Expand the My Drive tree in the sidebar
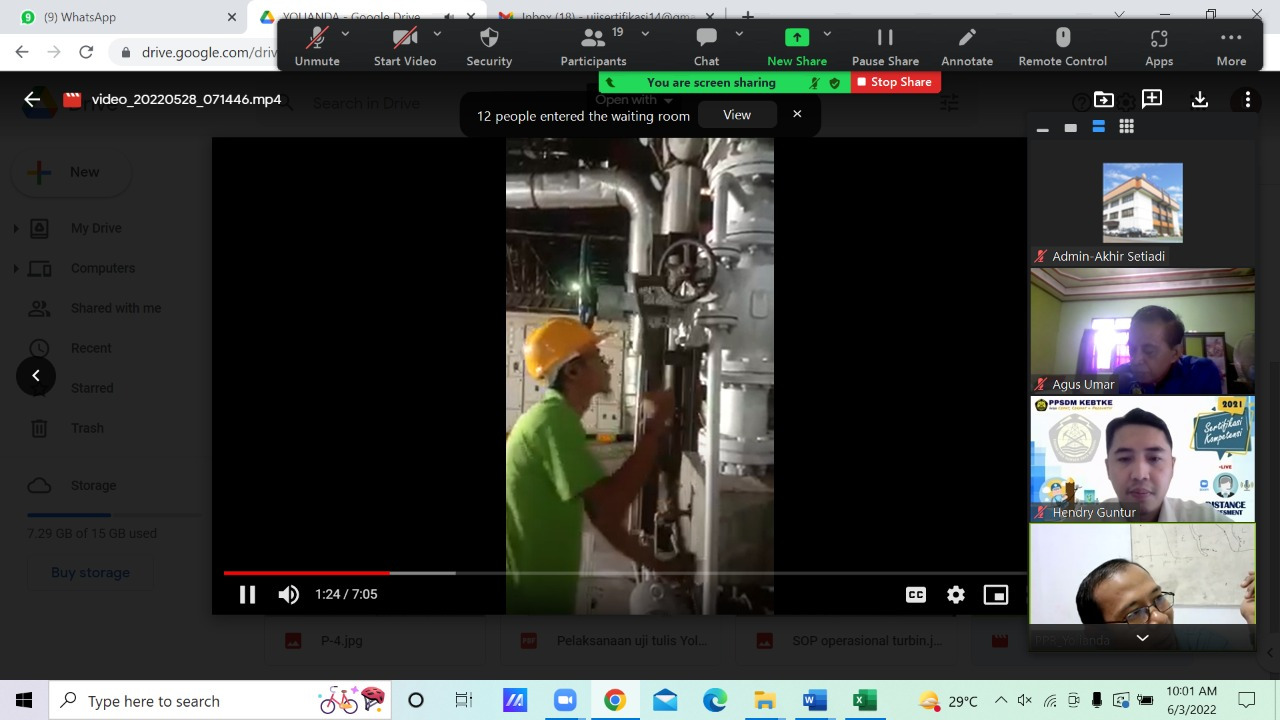 point(17,228)
